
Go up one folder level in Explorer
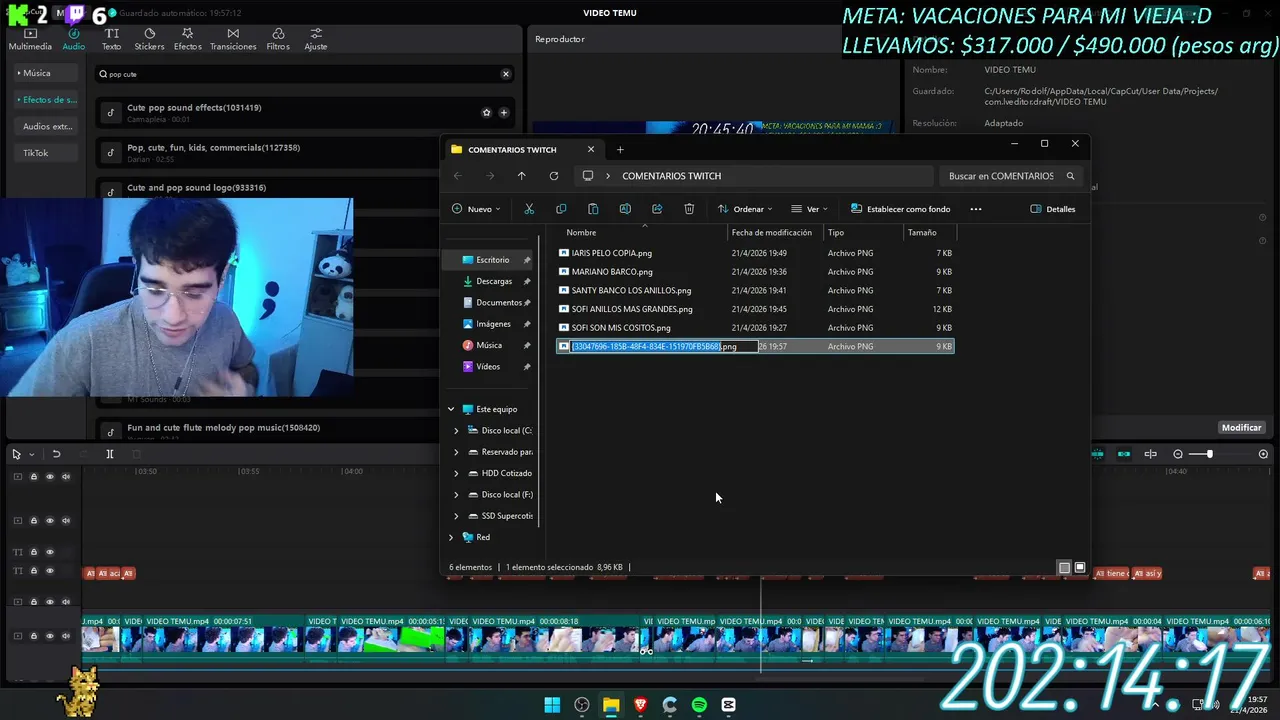click(x=521, y=176)
